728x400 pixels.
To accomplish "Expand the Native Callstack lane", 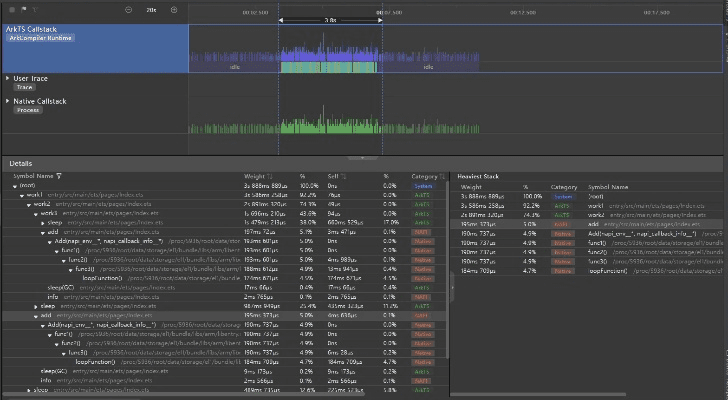I will [7, 100].
